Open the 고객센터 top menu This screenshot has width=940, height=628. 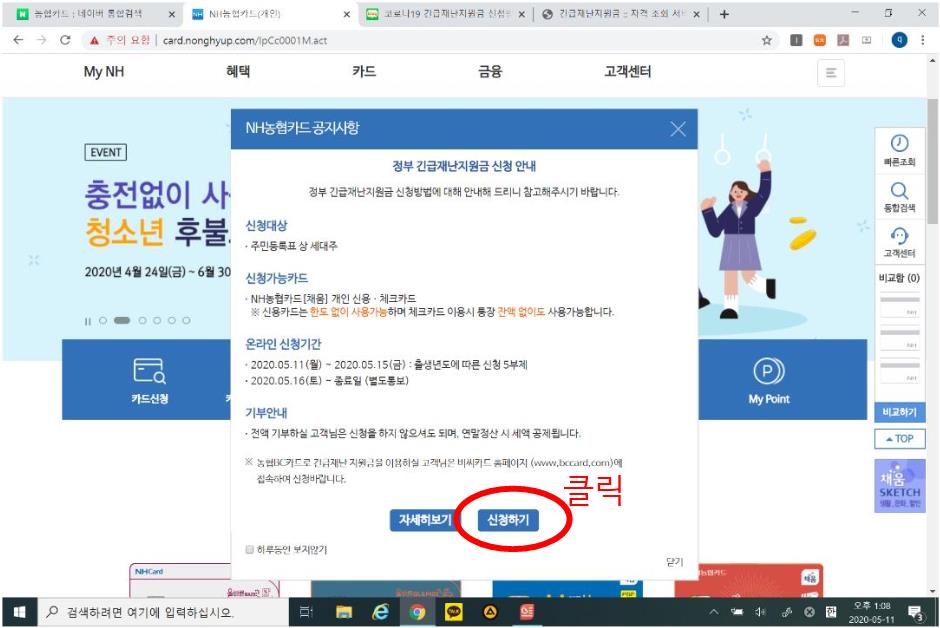(628, 71)
